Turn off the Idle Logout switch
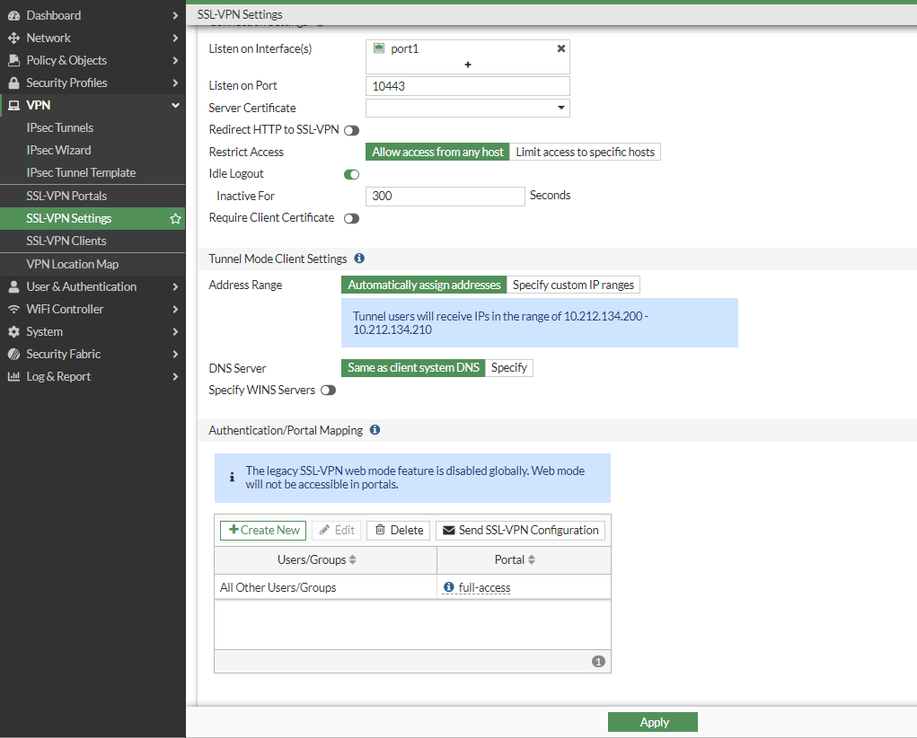Viewport: 917px width, 738px height. coord(351,174)
